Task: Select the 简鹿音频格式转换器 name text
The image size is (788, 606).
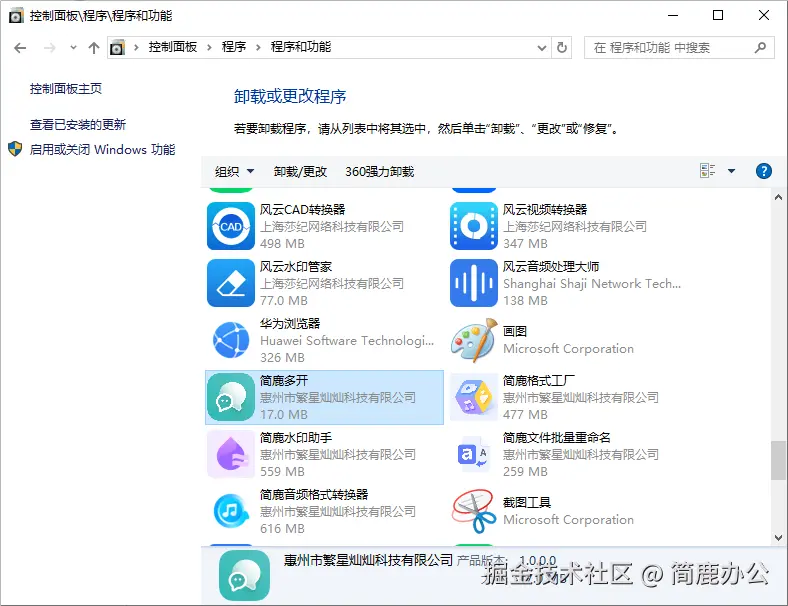Action: [314, 494]
